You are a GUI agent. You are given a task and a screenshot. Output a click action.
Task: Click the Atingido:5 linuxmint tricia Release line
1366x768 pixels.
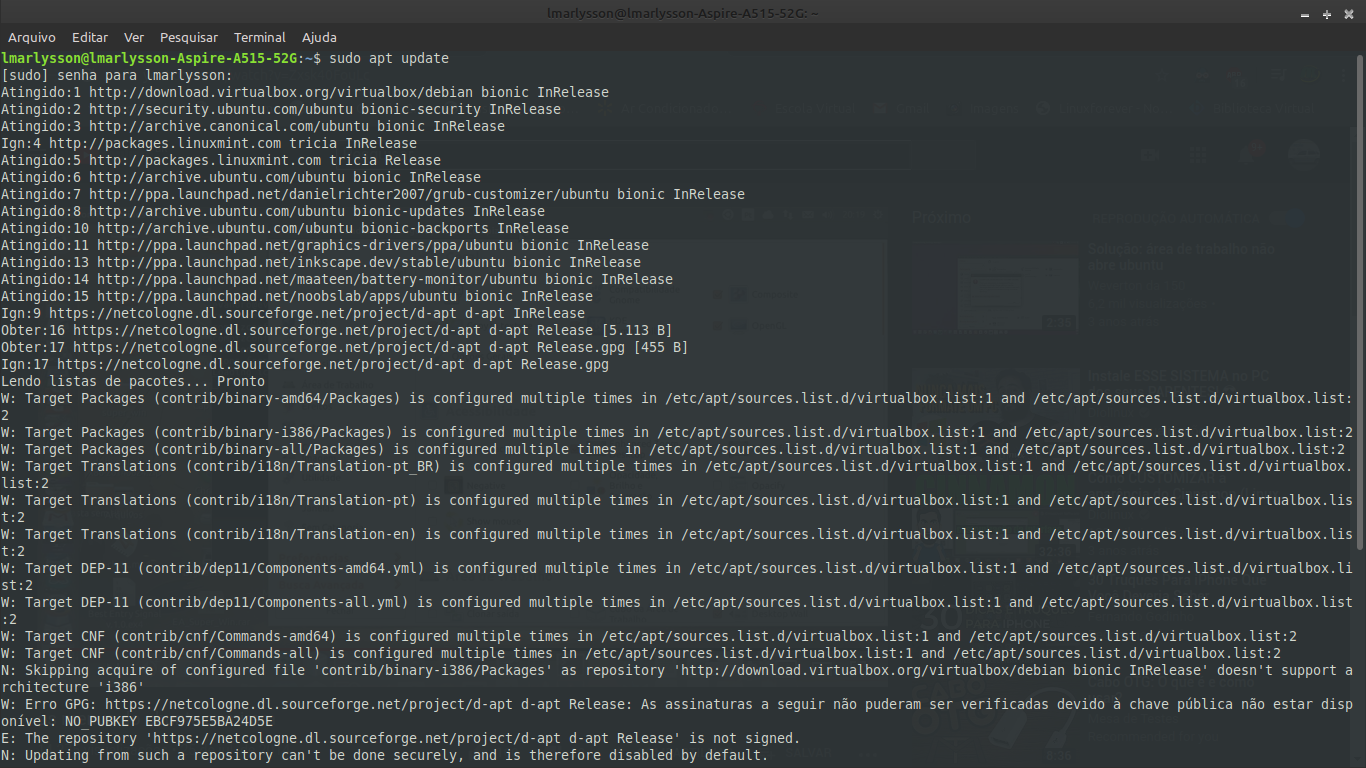[x=221, y=160]
